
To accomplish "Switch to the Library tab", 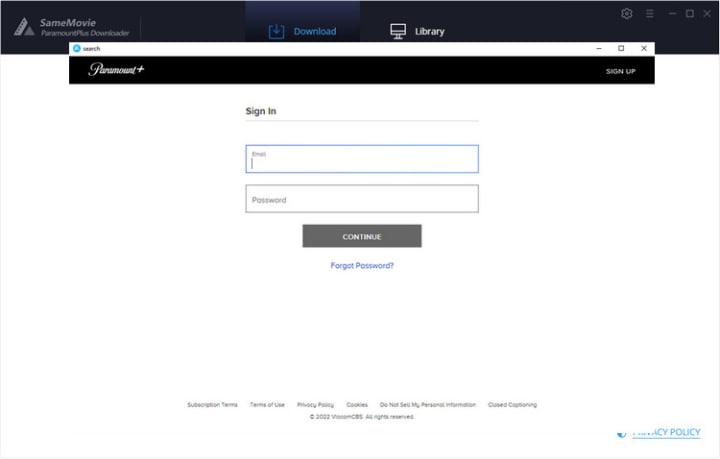I will point(417,31).
